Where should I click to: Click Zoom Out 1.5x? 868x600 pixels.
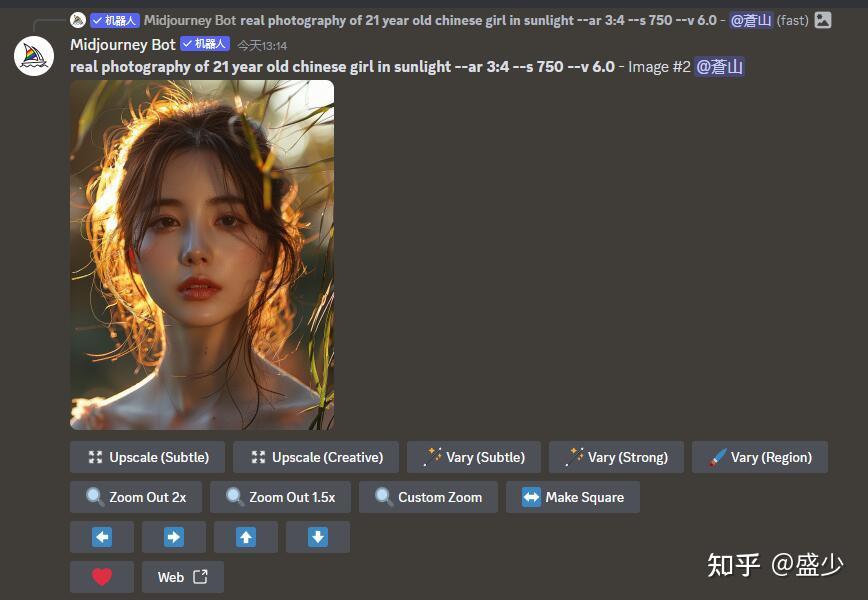click(280, 496)
